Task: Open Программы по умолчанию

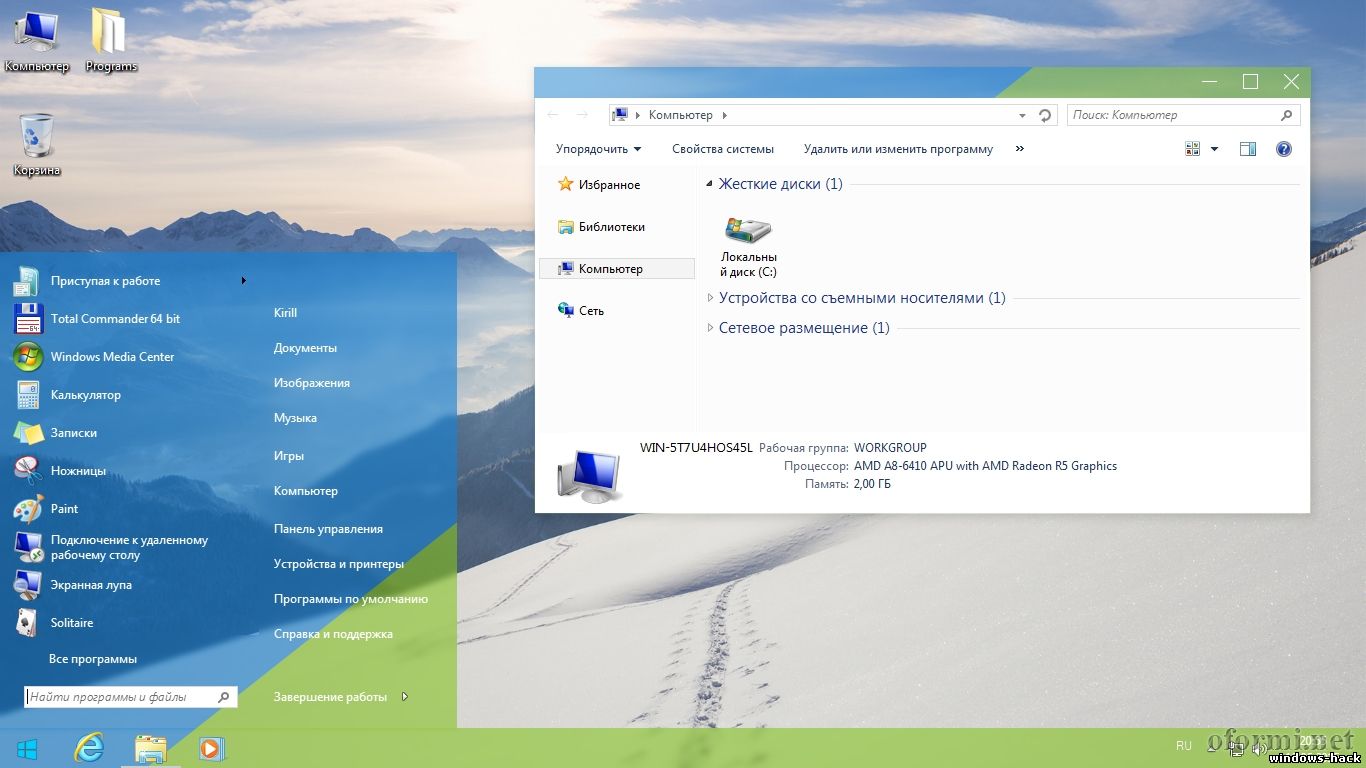Action: point(351,599)
